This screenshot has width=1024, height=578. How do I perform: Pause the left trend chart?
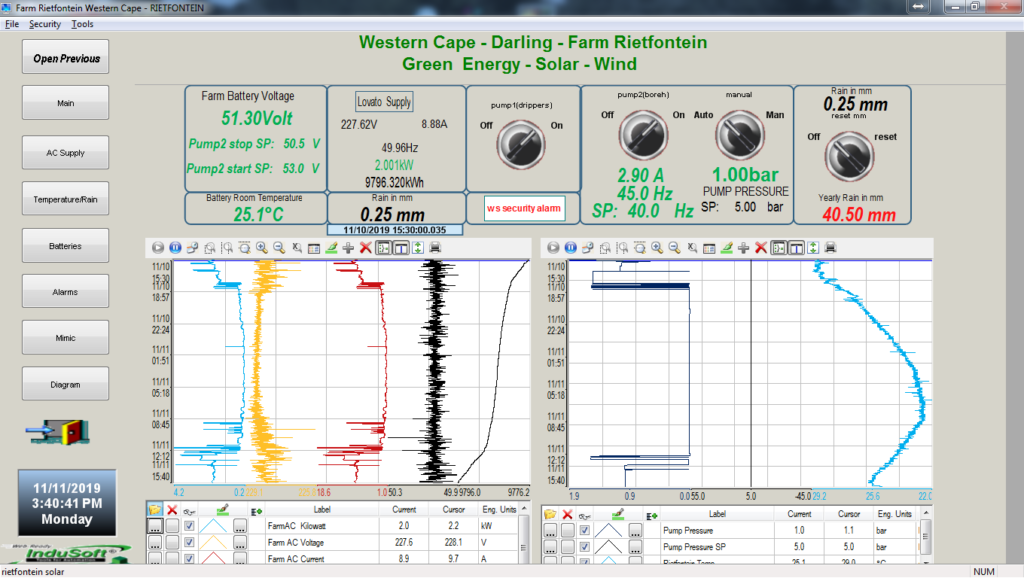tap(175, 248)
